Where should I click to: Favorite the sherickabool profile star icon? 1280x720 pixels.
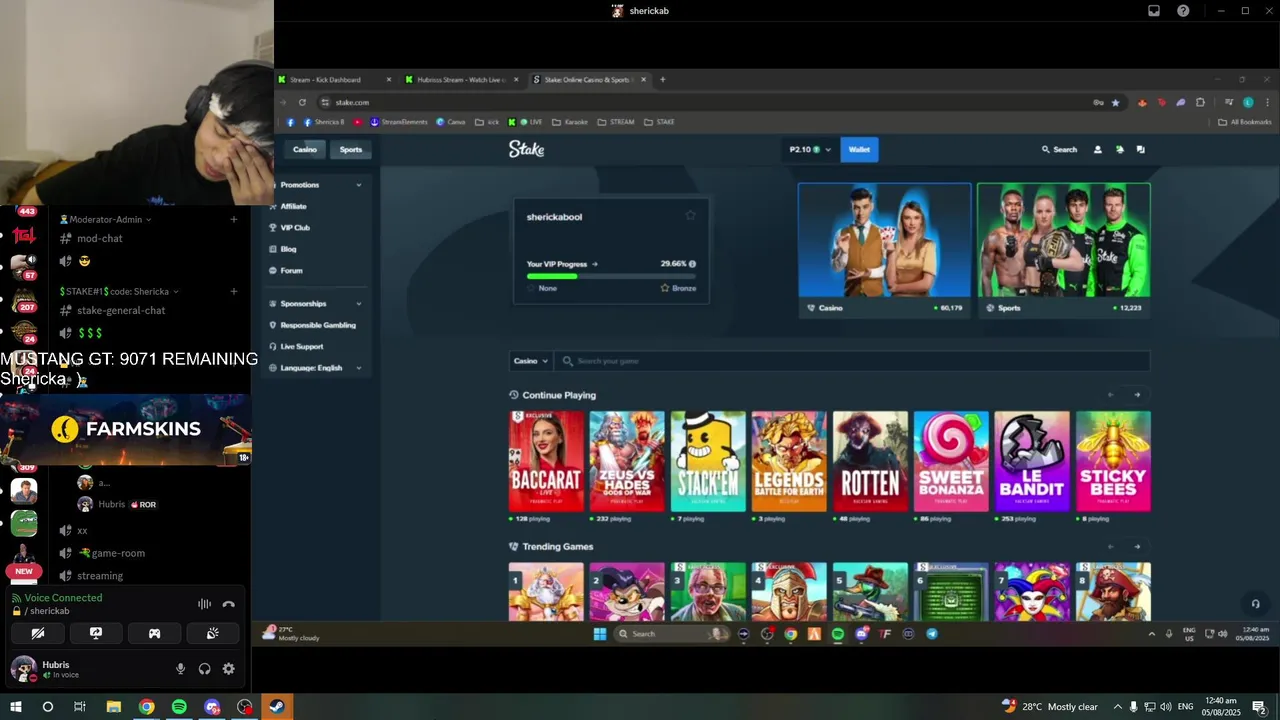click(690, 216)
